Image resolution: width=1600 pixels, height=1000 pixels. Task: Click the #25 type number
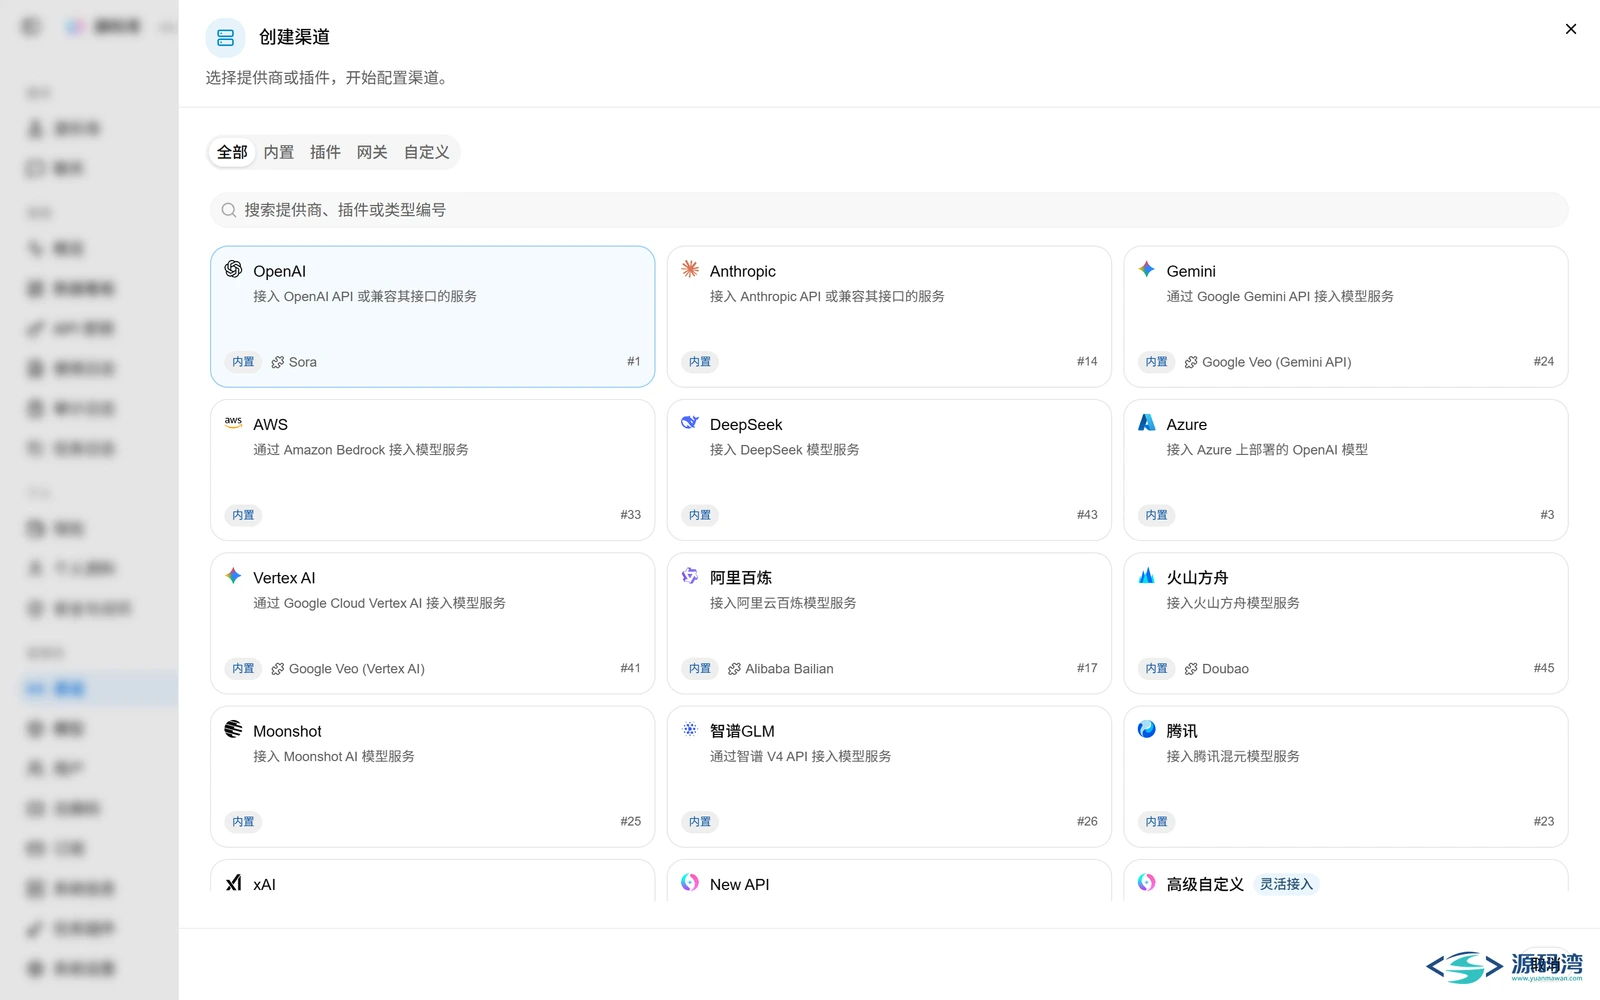point(630,822)
